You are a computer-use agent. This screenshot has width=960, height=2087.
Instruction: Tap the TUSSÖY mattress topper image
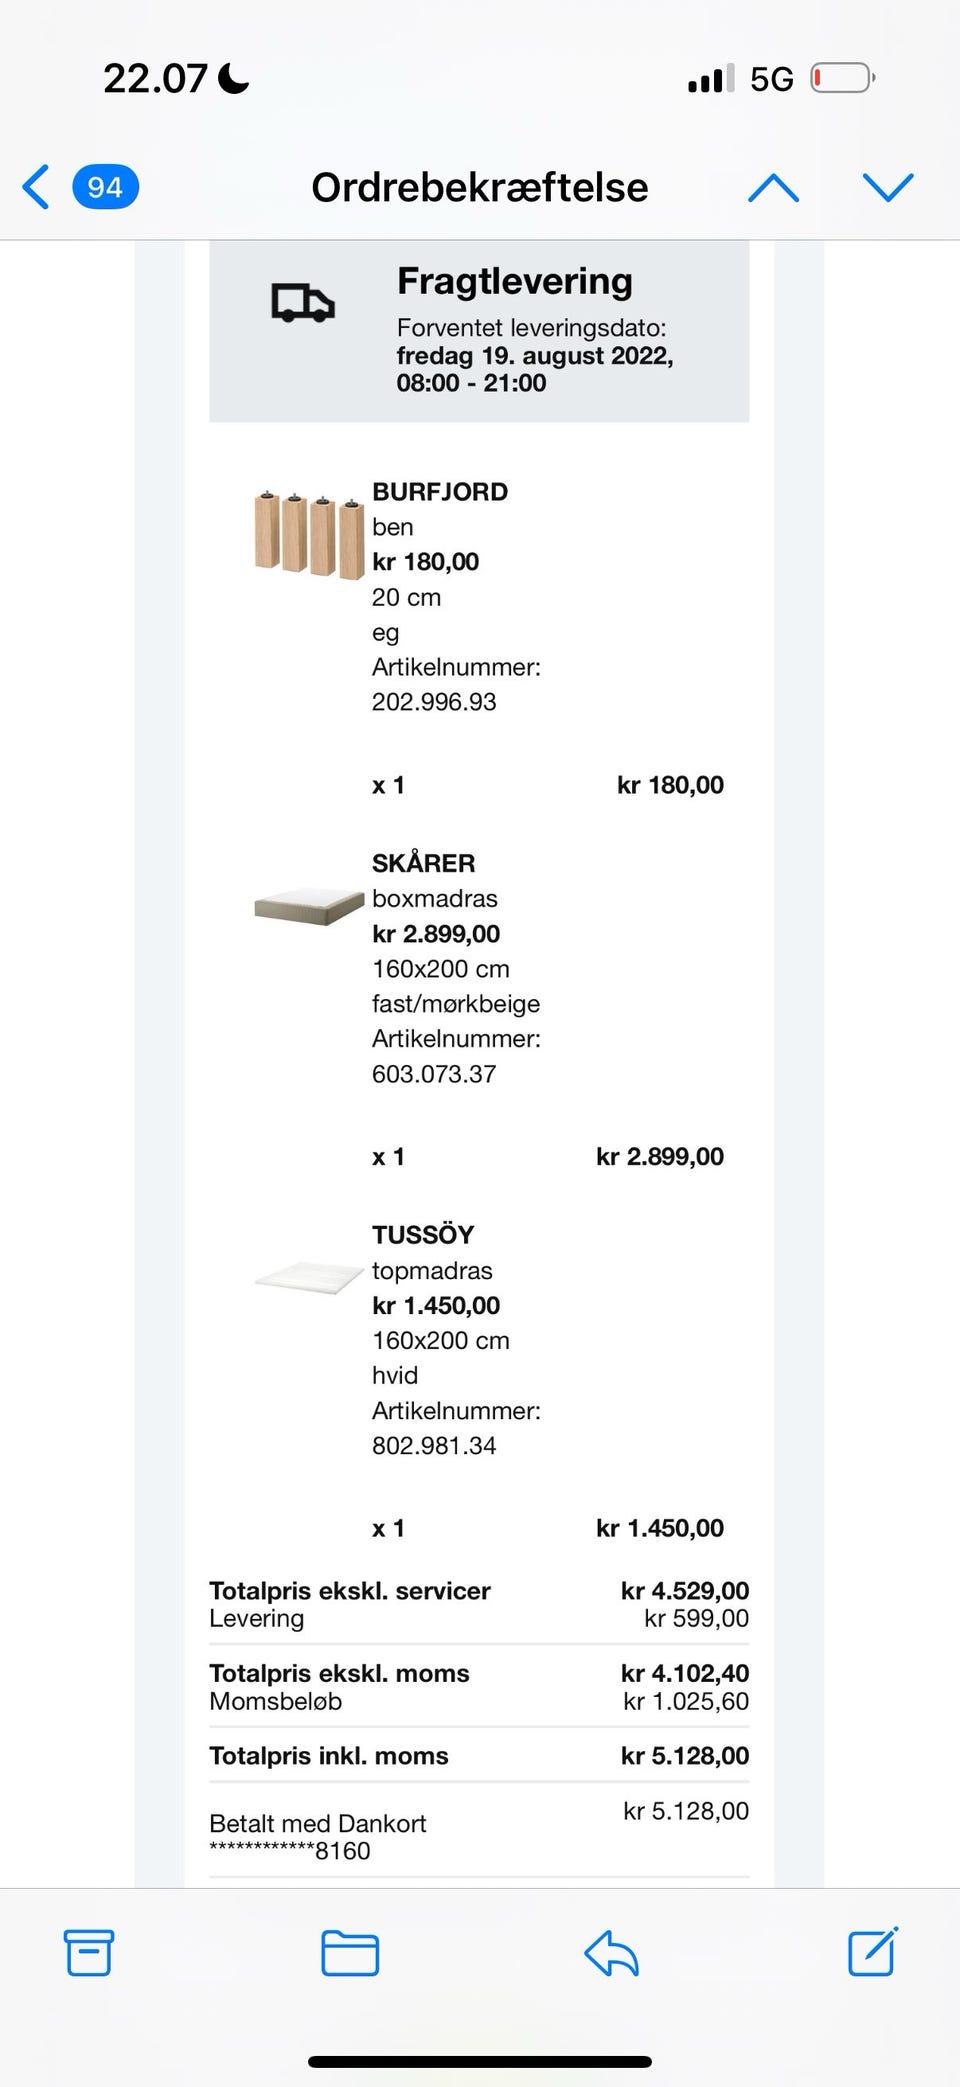pos(309,1277)
